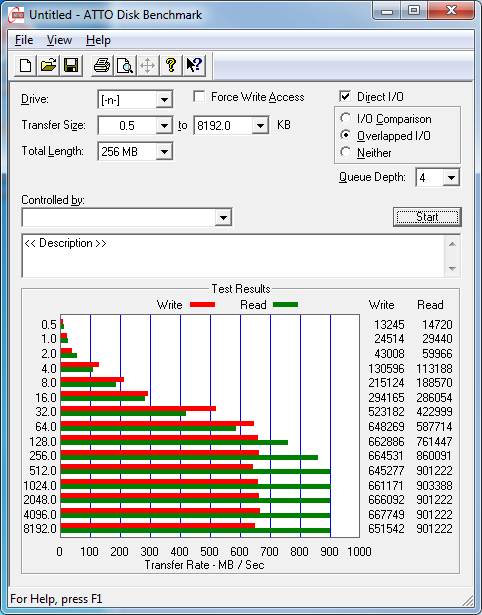Open the View menu
This screenshot has width=482, height=615.
coord(59,40)
